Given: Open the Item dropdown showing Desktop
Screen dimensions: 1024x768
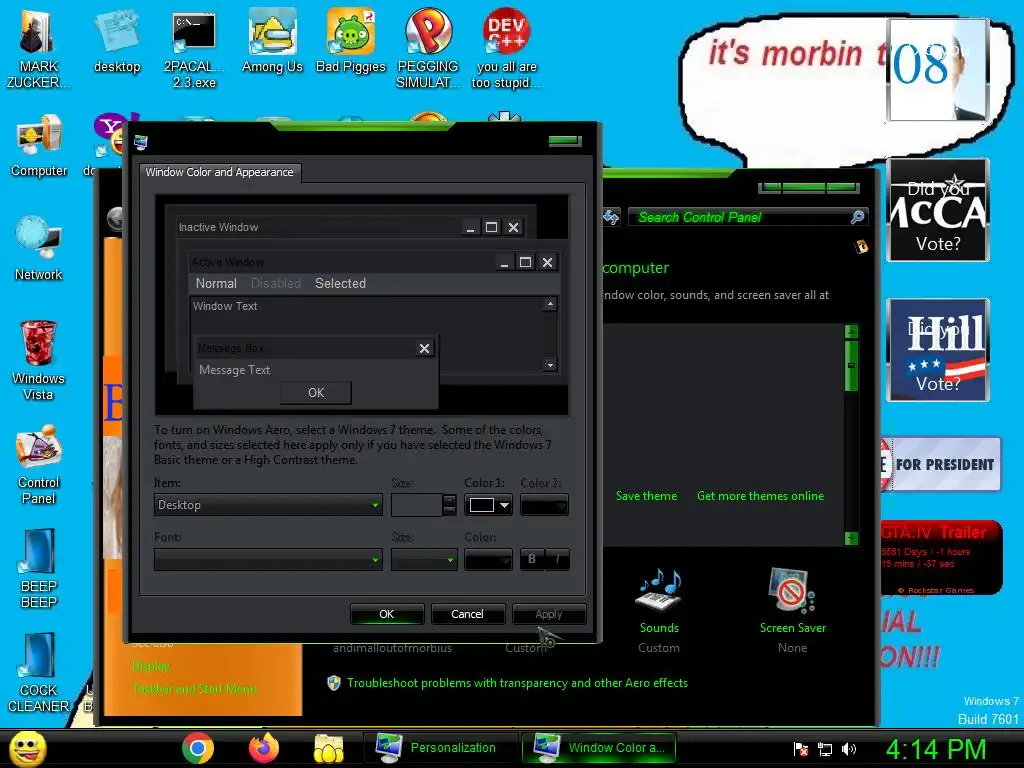Looking at the screenshot, I should (268, 505).
